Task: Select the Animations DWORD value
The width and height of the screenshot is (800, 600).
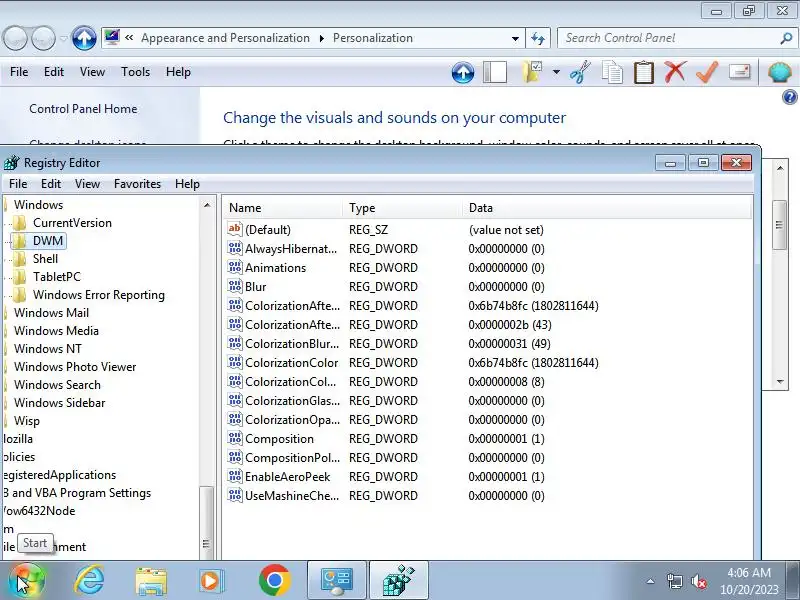Action: point(276,268)
